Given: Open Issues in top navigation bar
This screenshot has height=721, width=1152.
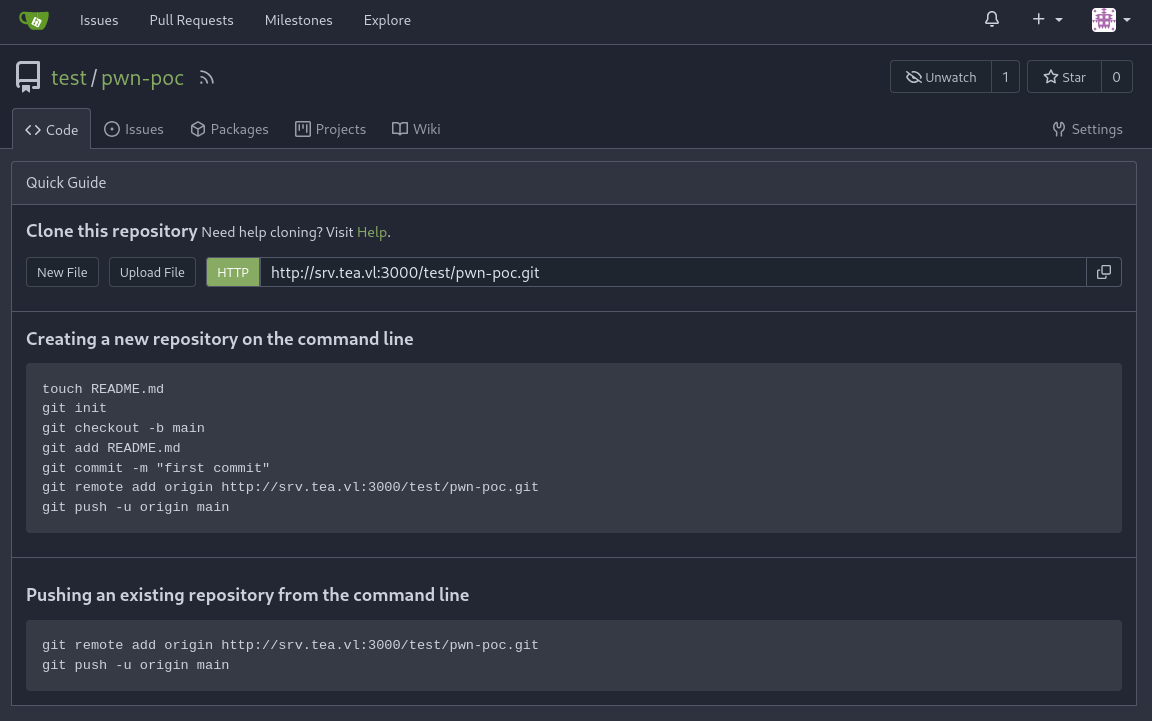Looking at the screenshot, I should coord(99,20).
